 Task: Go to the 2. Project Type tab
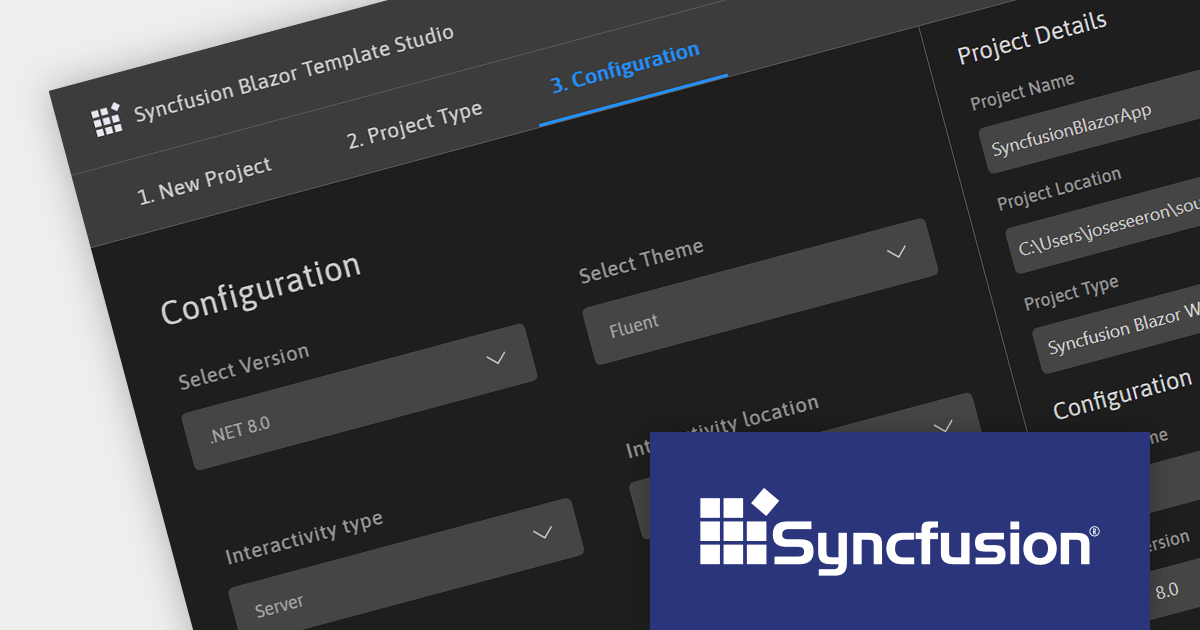[x=414, y=124]
